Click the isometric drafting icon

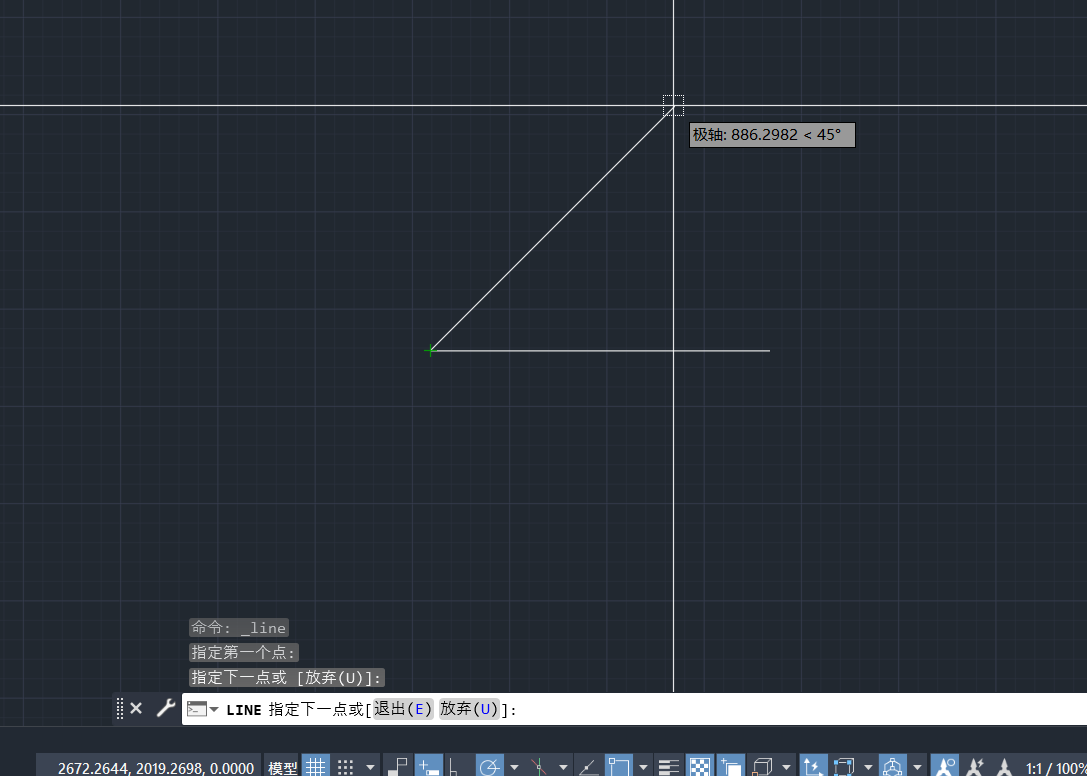click(x=540, y=767)
